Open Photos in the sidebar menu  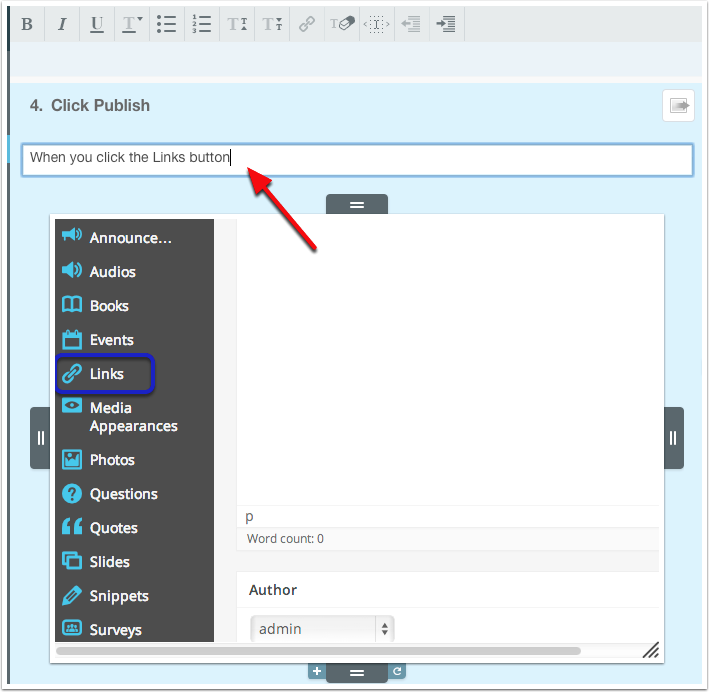pyautogui.click(x=111, y=460)
